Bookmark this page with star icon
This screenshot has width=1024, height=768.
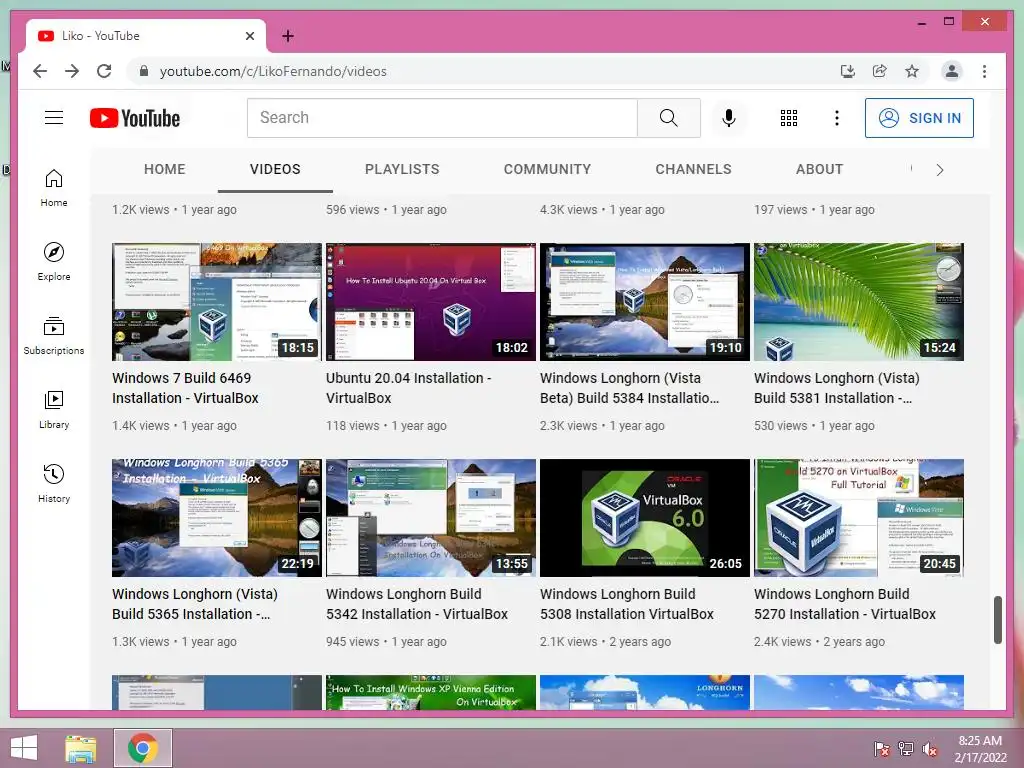pyautogui.click(x=912, y=71)
